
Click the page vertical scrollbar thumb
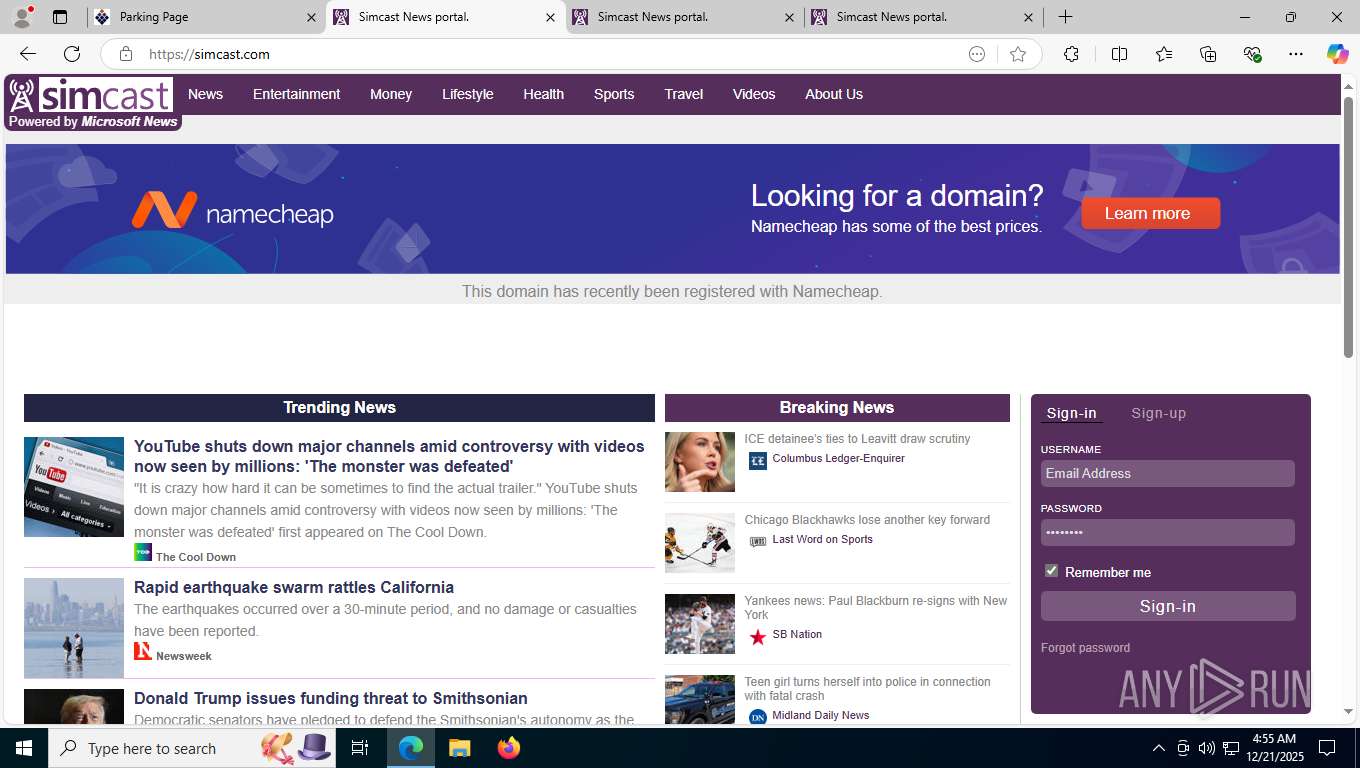click(x=1348, y=227)
